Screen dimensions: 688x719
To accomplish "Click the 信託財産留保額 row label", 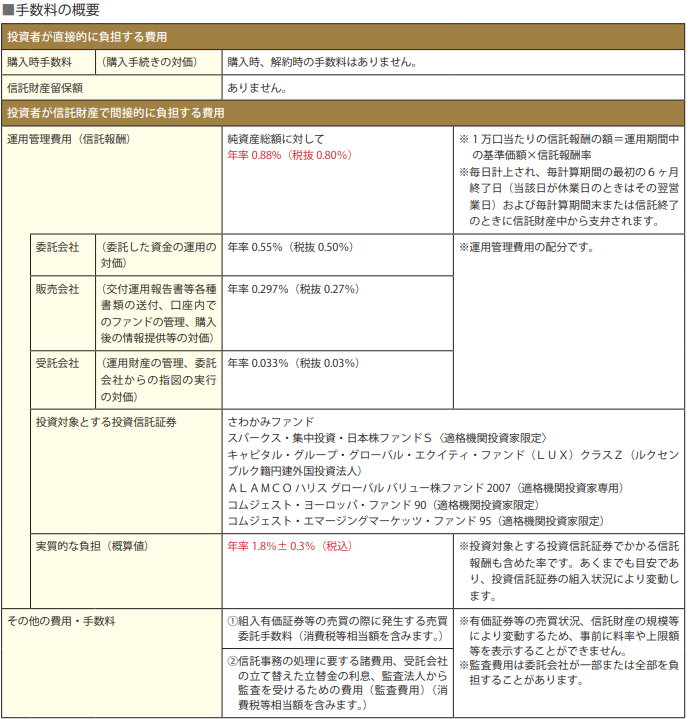I will 45,87.
